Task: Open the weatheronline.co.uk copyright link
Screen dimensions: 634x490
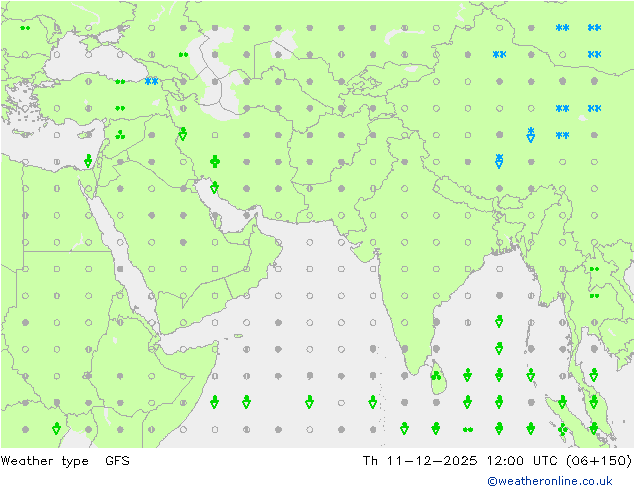Action: pyautogui.click(x=550, y=481)
